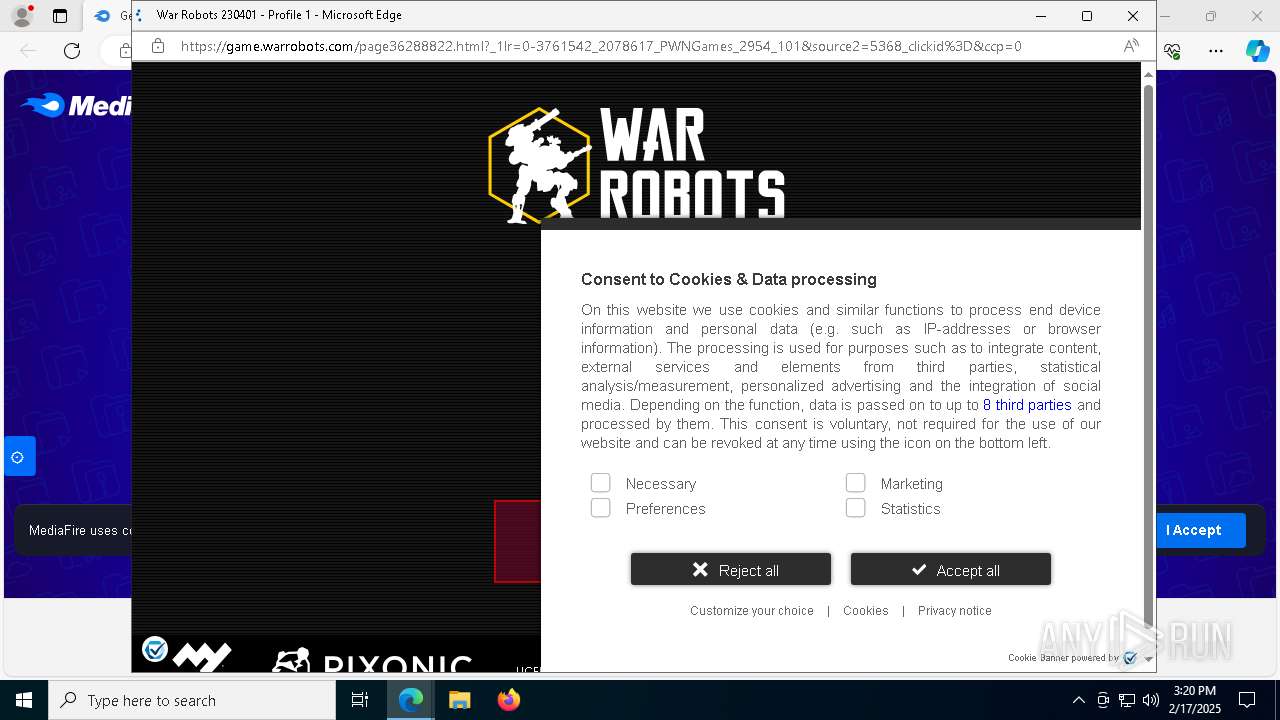1280x720 pixels.
Task: Click the Cookie Banner powered by icon
Action: coord(1130,658)
